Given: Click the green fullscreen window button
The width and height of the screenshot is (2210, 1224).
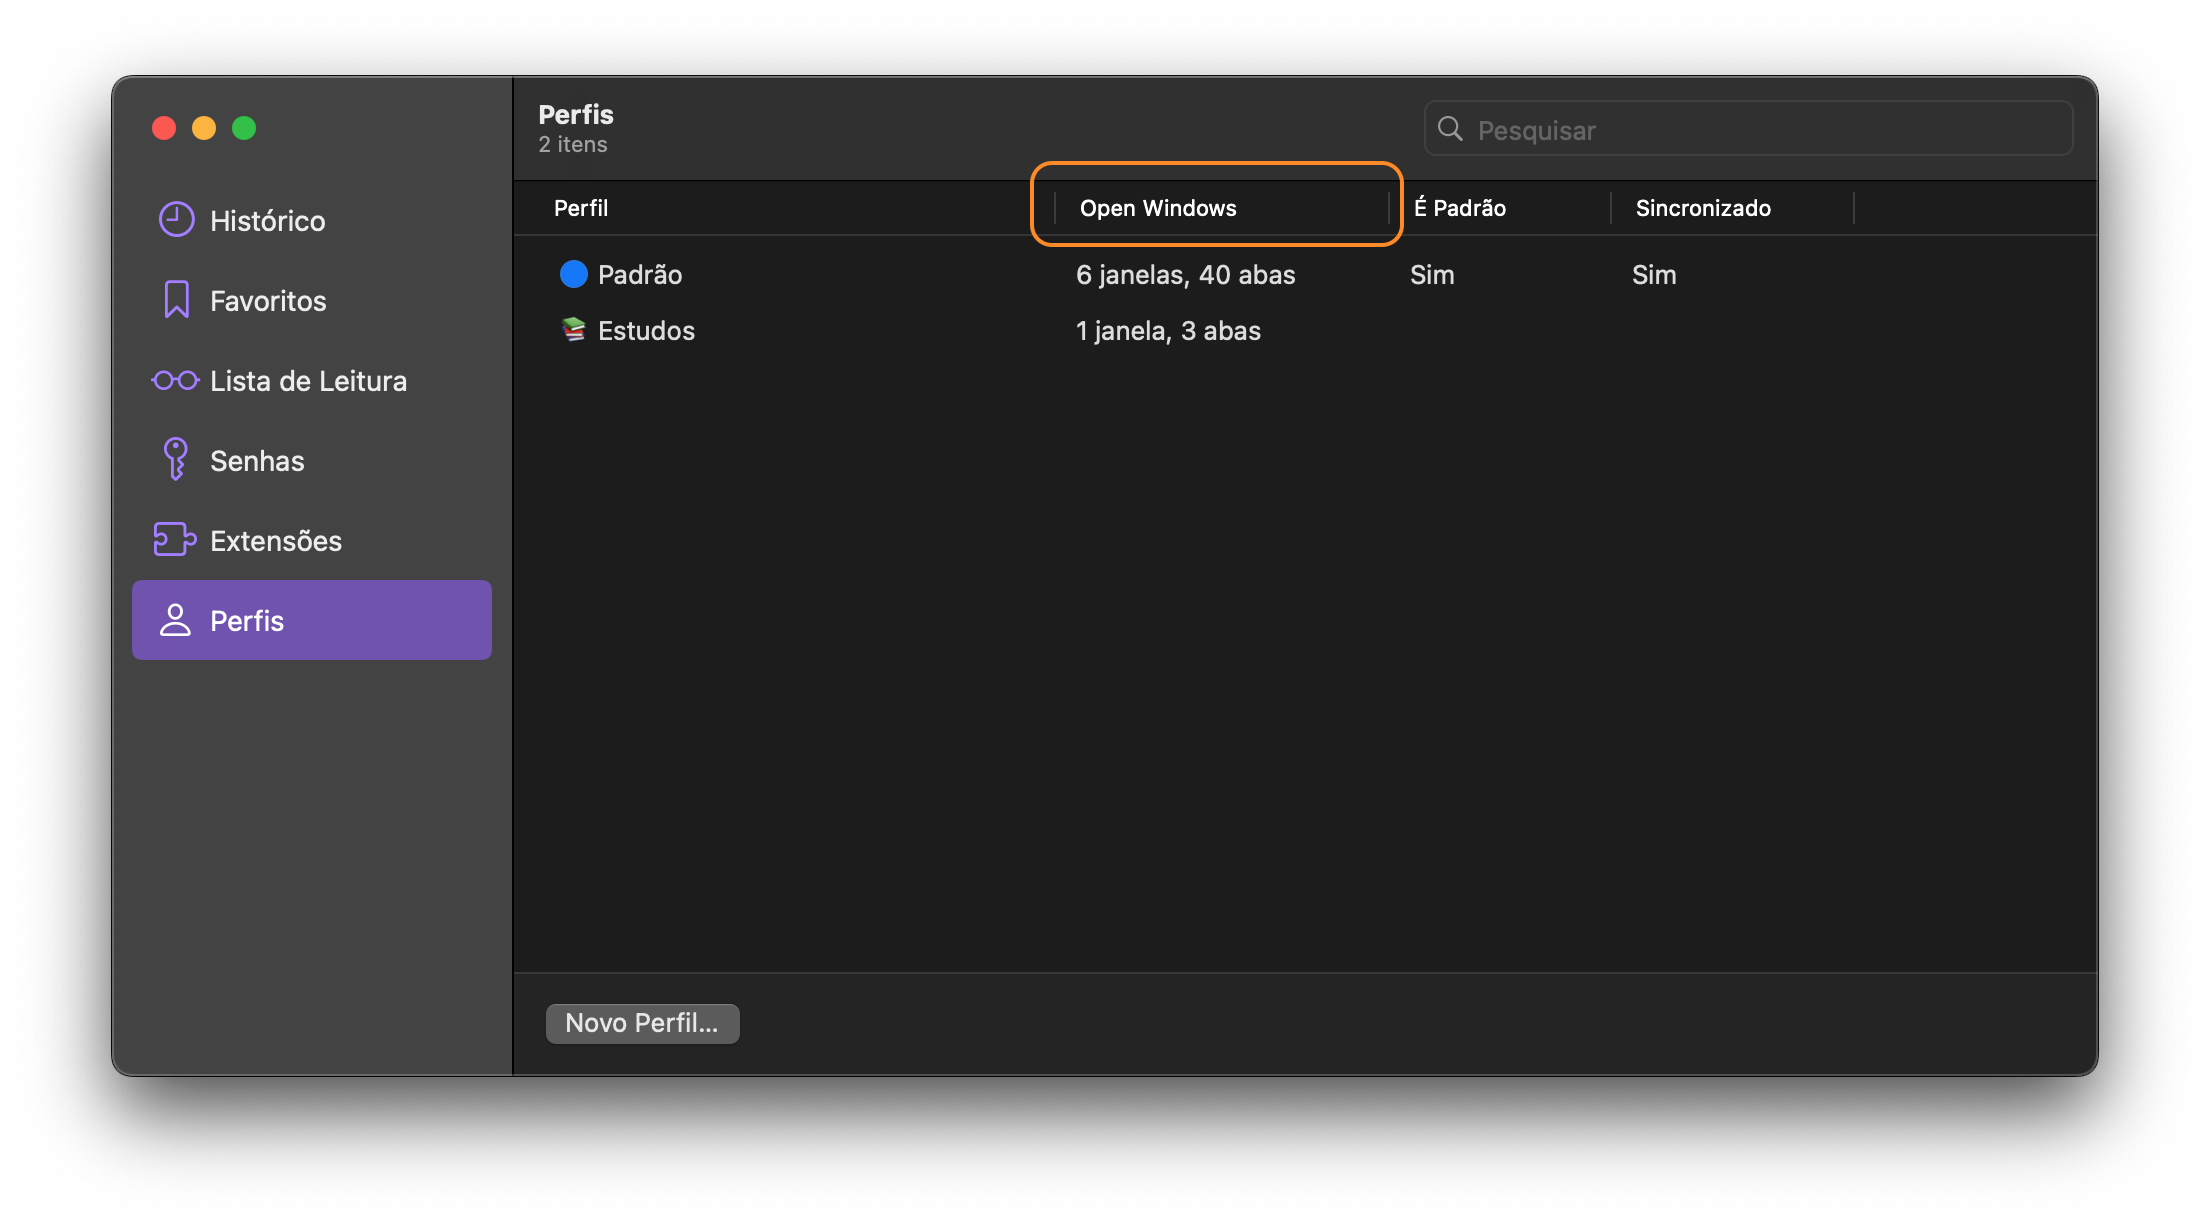Looking at the screenshot, I should (244, 128).
